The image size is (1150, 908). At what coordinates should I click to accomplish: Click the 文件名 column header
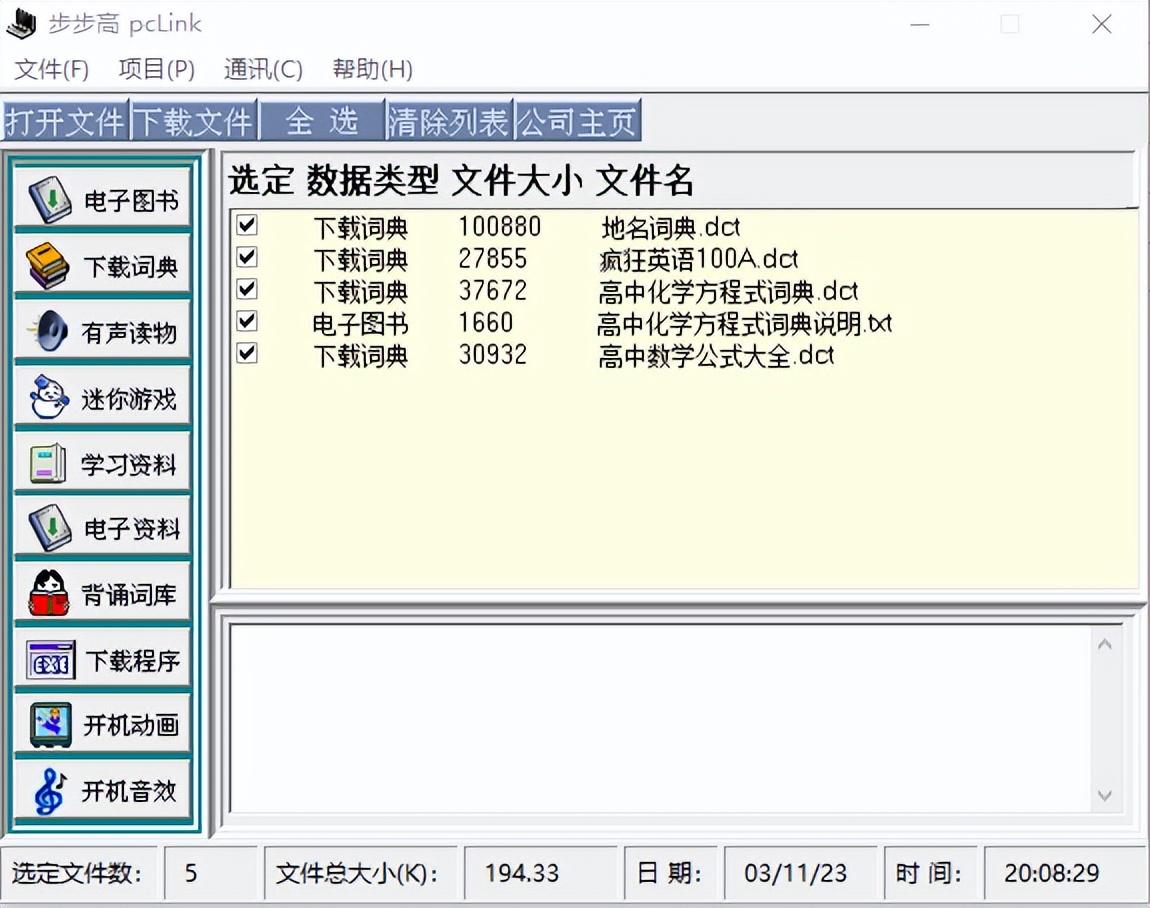point(643,180)
